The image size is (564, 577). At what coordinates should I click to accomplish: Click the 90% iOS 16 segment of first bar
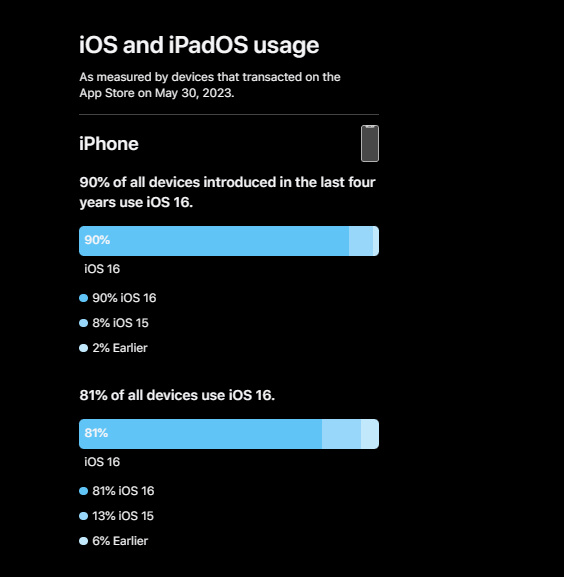[214, 241]
